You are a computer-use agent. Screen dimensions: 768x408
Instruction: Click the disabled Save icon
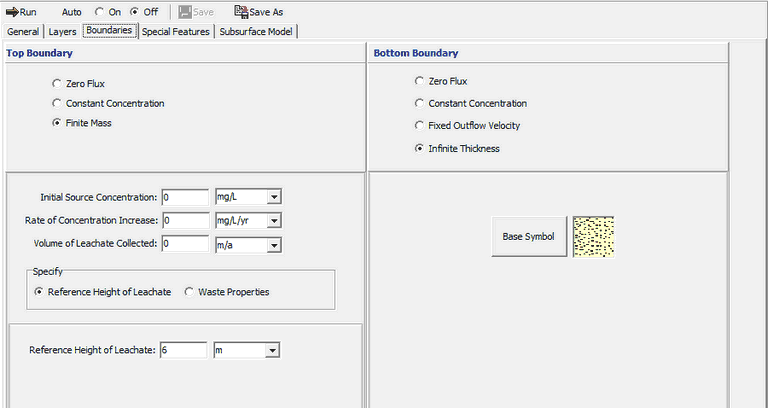click(184, 12)
